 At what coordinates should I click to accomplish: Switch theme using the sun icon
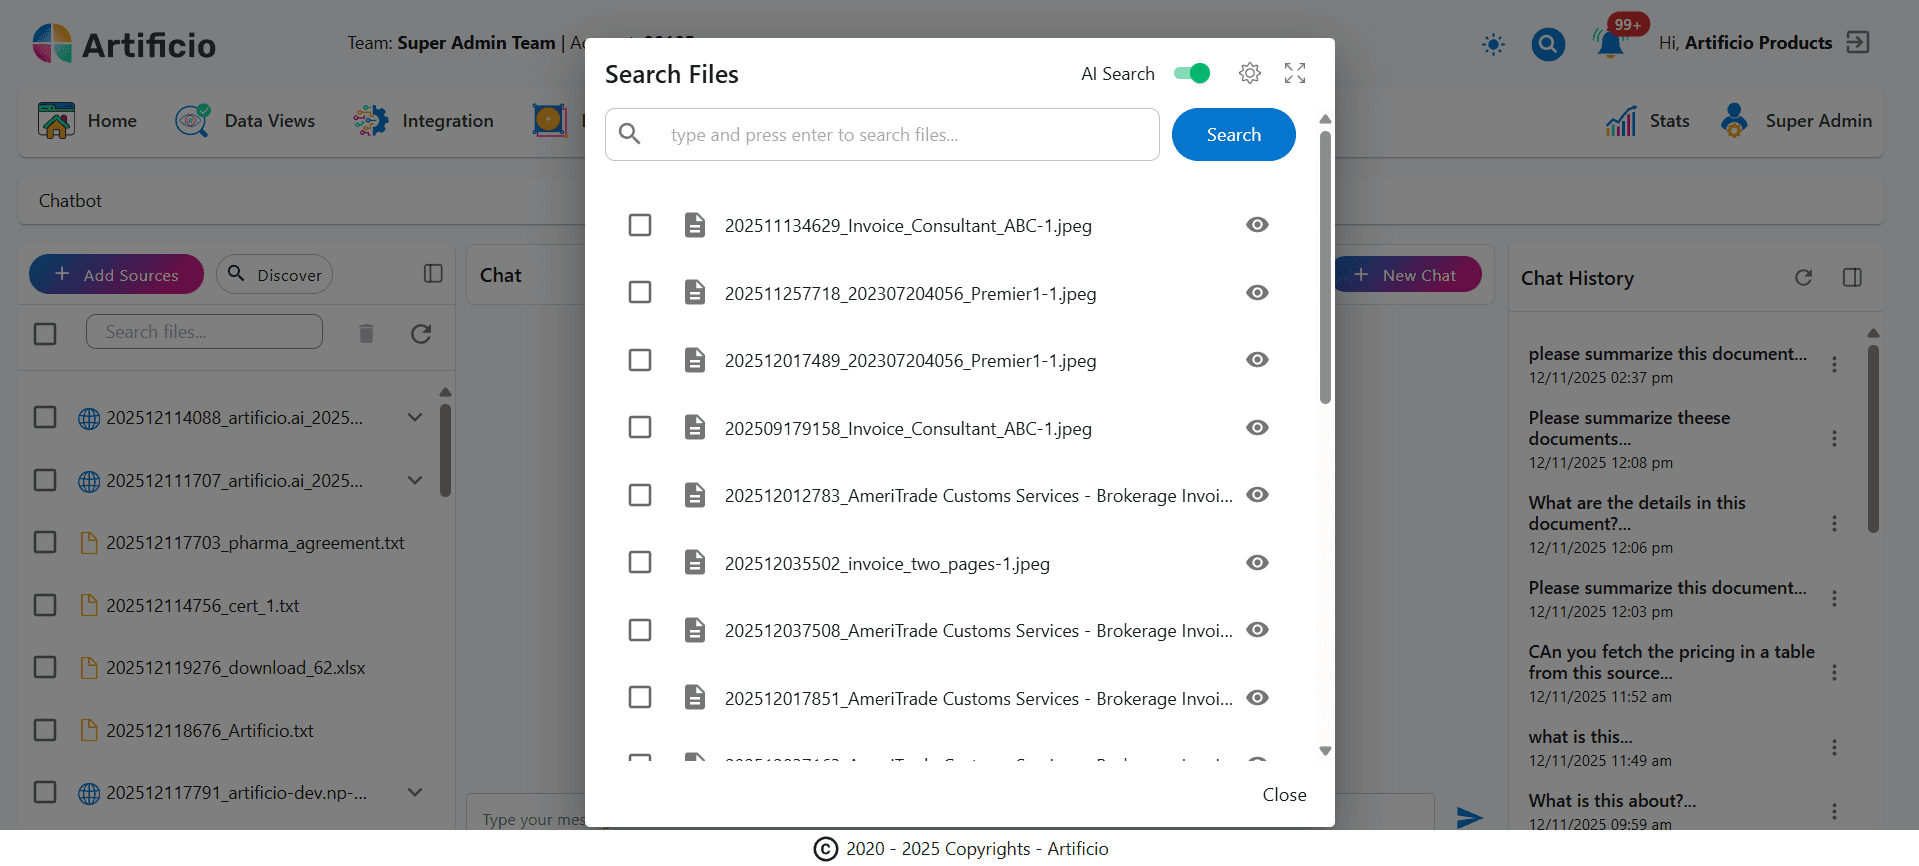[x=1493, y=44]
